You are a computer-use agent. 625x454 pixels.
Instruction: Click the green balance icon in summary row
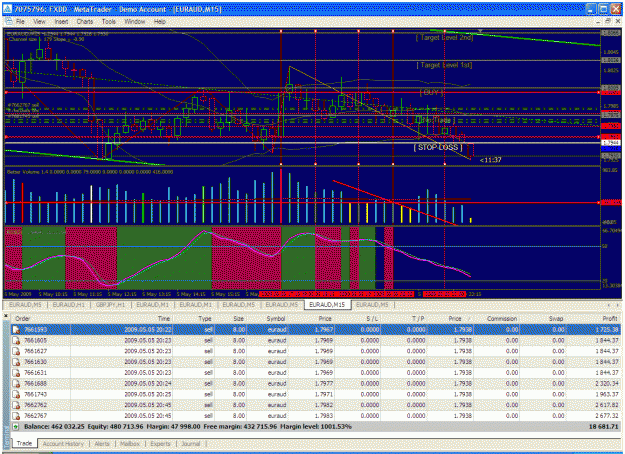click(16, 426)
